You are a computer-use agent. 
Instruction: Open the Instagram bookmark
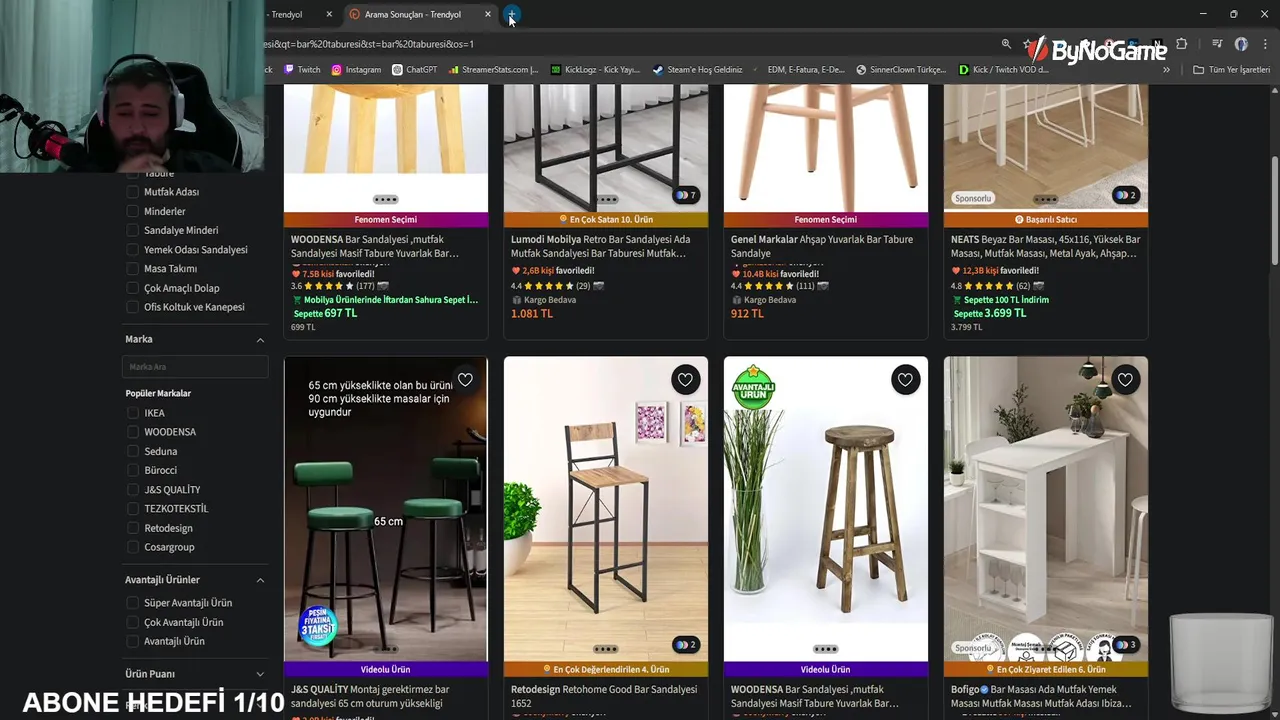356,70
